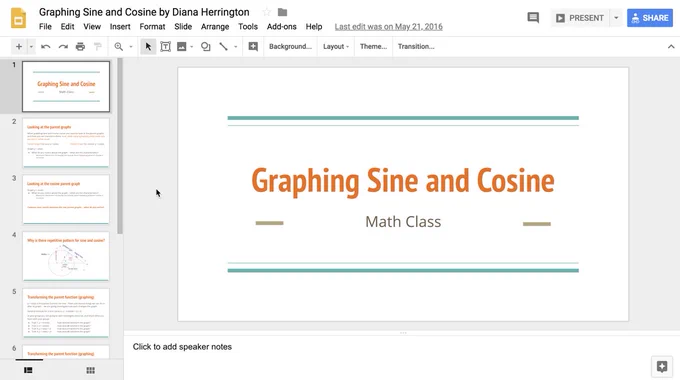Open the Edit menu
The height and width of the screenshot is (380, 680).
coord(67,26)
